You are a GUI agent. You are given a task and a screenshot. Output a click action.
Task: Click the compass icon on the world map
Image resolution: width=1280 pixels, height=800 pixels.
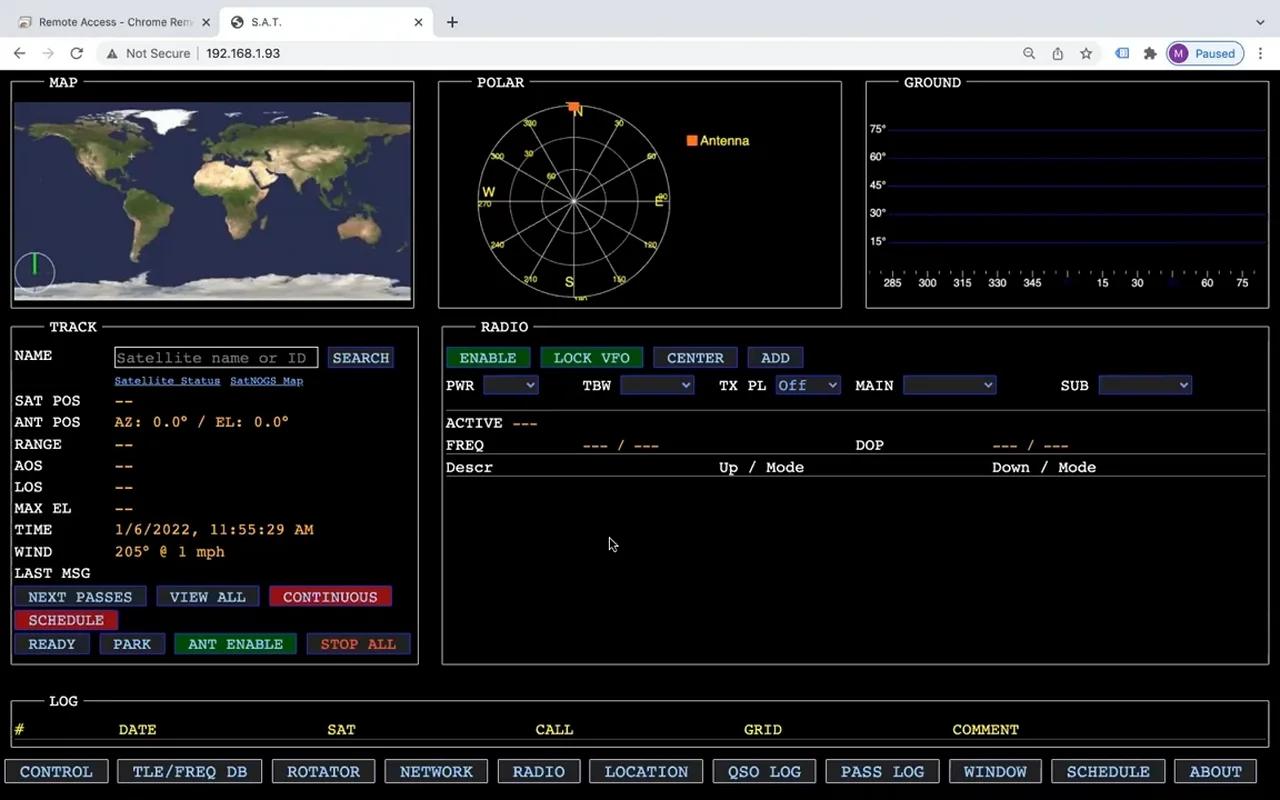point(34,270)
